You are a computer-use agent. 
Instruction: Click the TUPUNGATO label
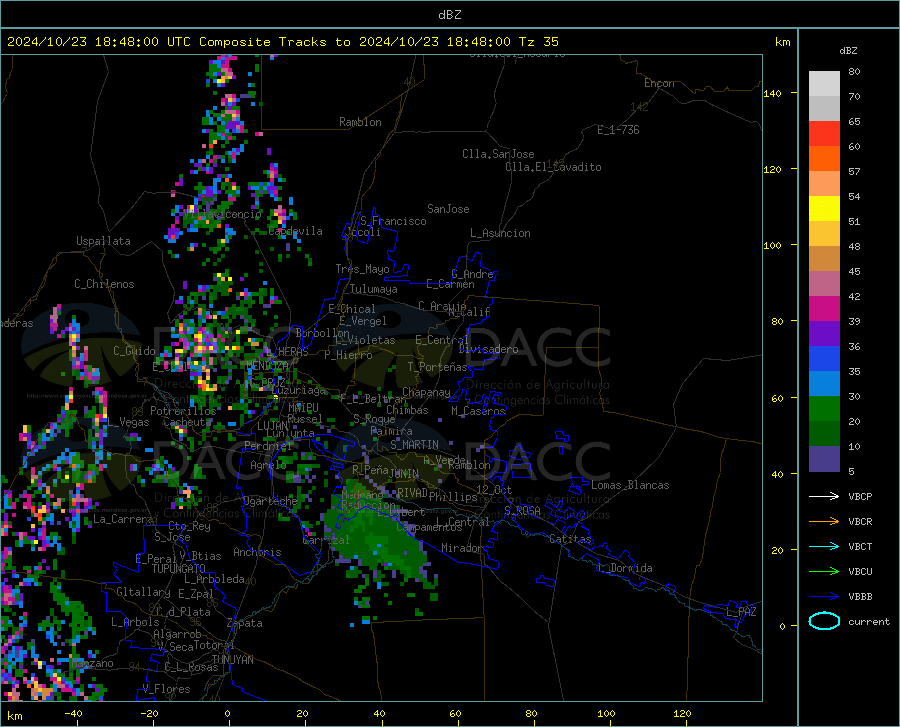tap(179, 569)
